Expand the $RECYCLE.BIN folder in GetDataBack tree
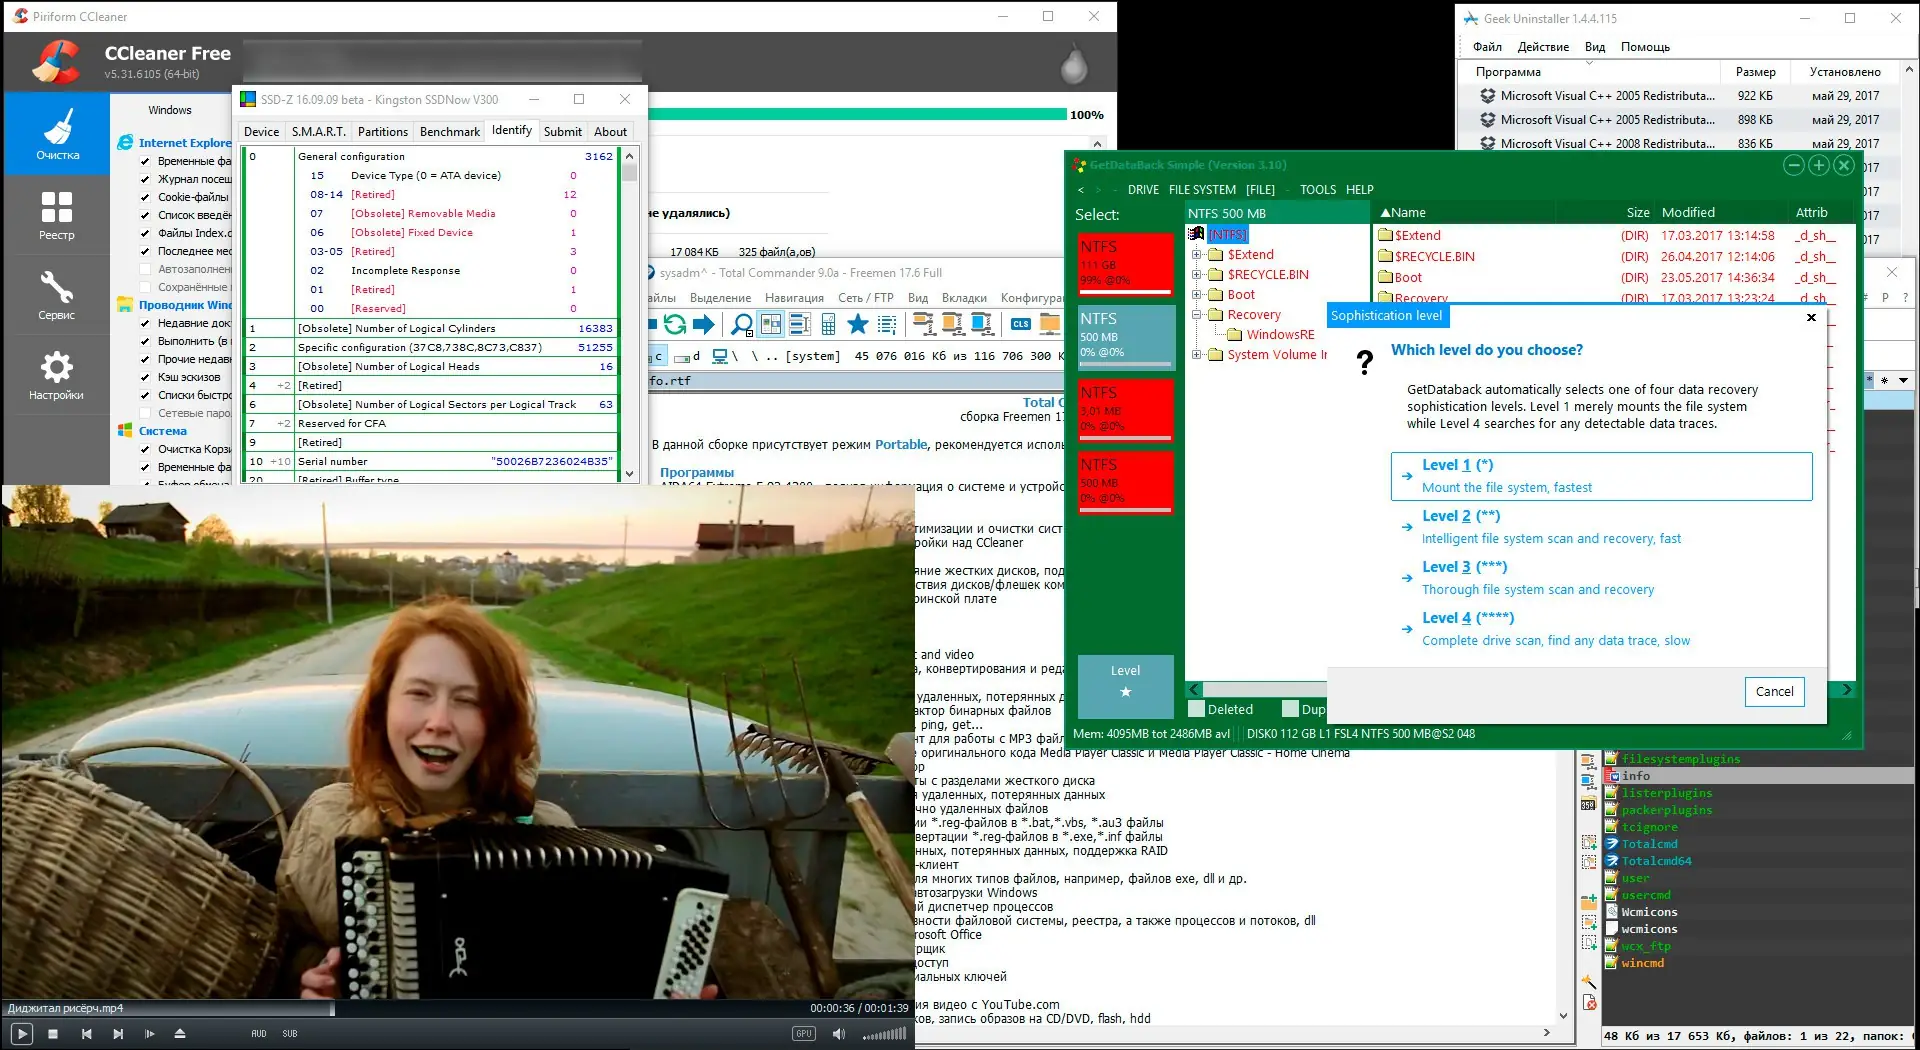The image size is (1920, 1050). click(1196, 275)
